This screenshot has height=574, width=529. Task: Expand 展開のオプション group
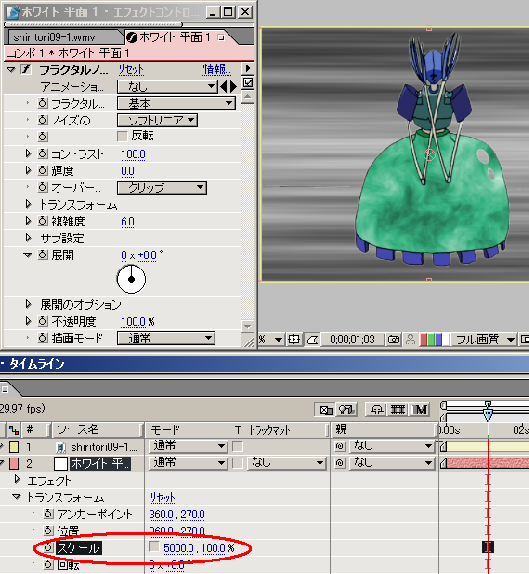point(28,303)
